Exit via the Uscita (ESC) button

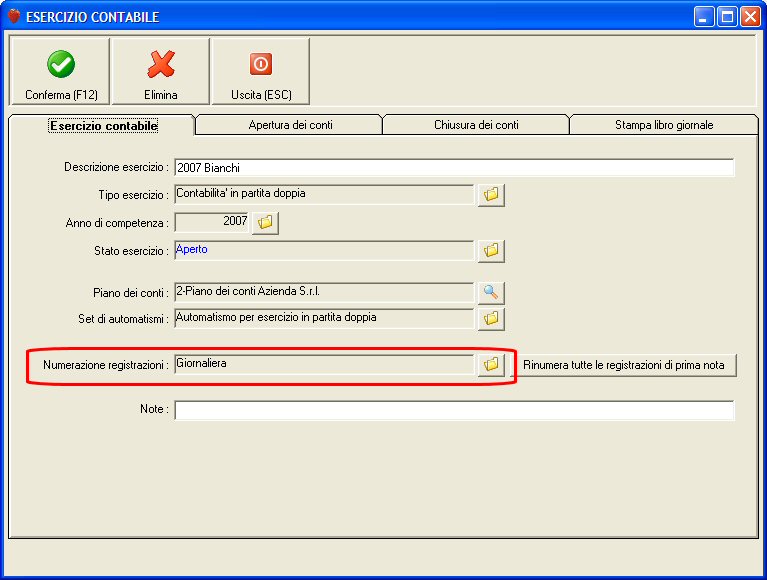[261, 71]
